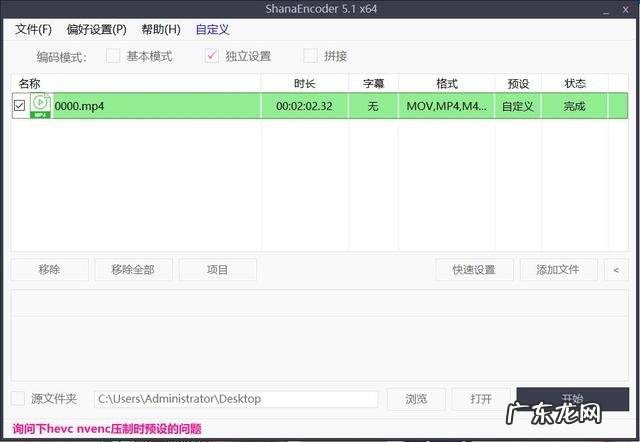Click the 预设 column header
This screenshot has width=640, height=442.
(x=518, y=83)
